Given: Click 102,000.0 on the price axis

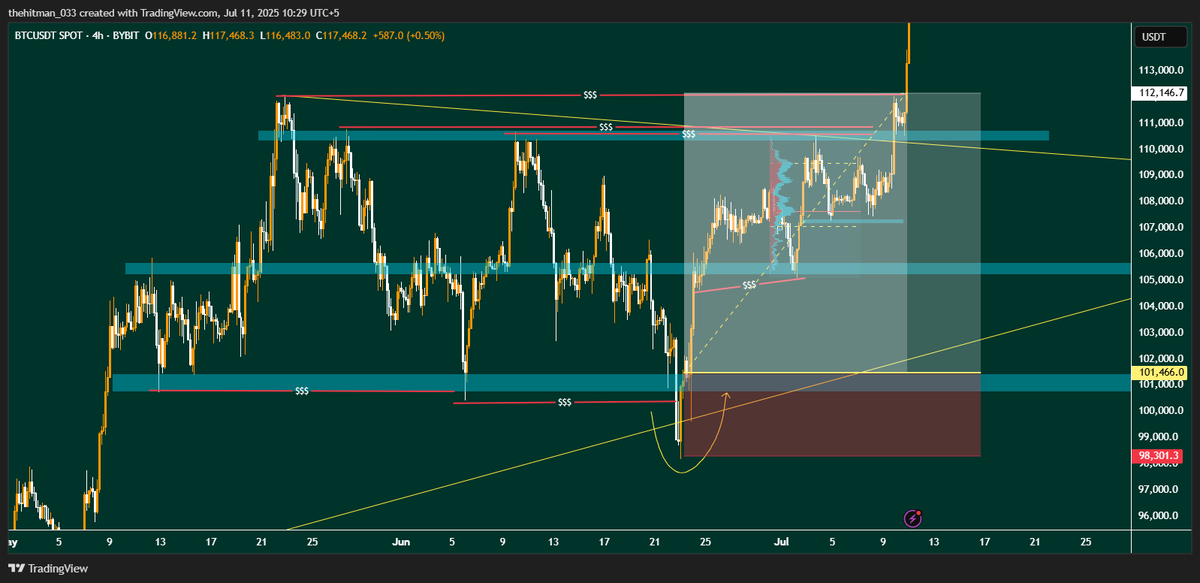Looking at the screenshot, I should [1159, 358].
